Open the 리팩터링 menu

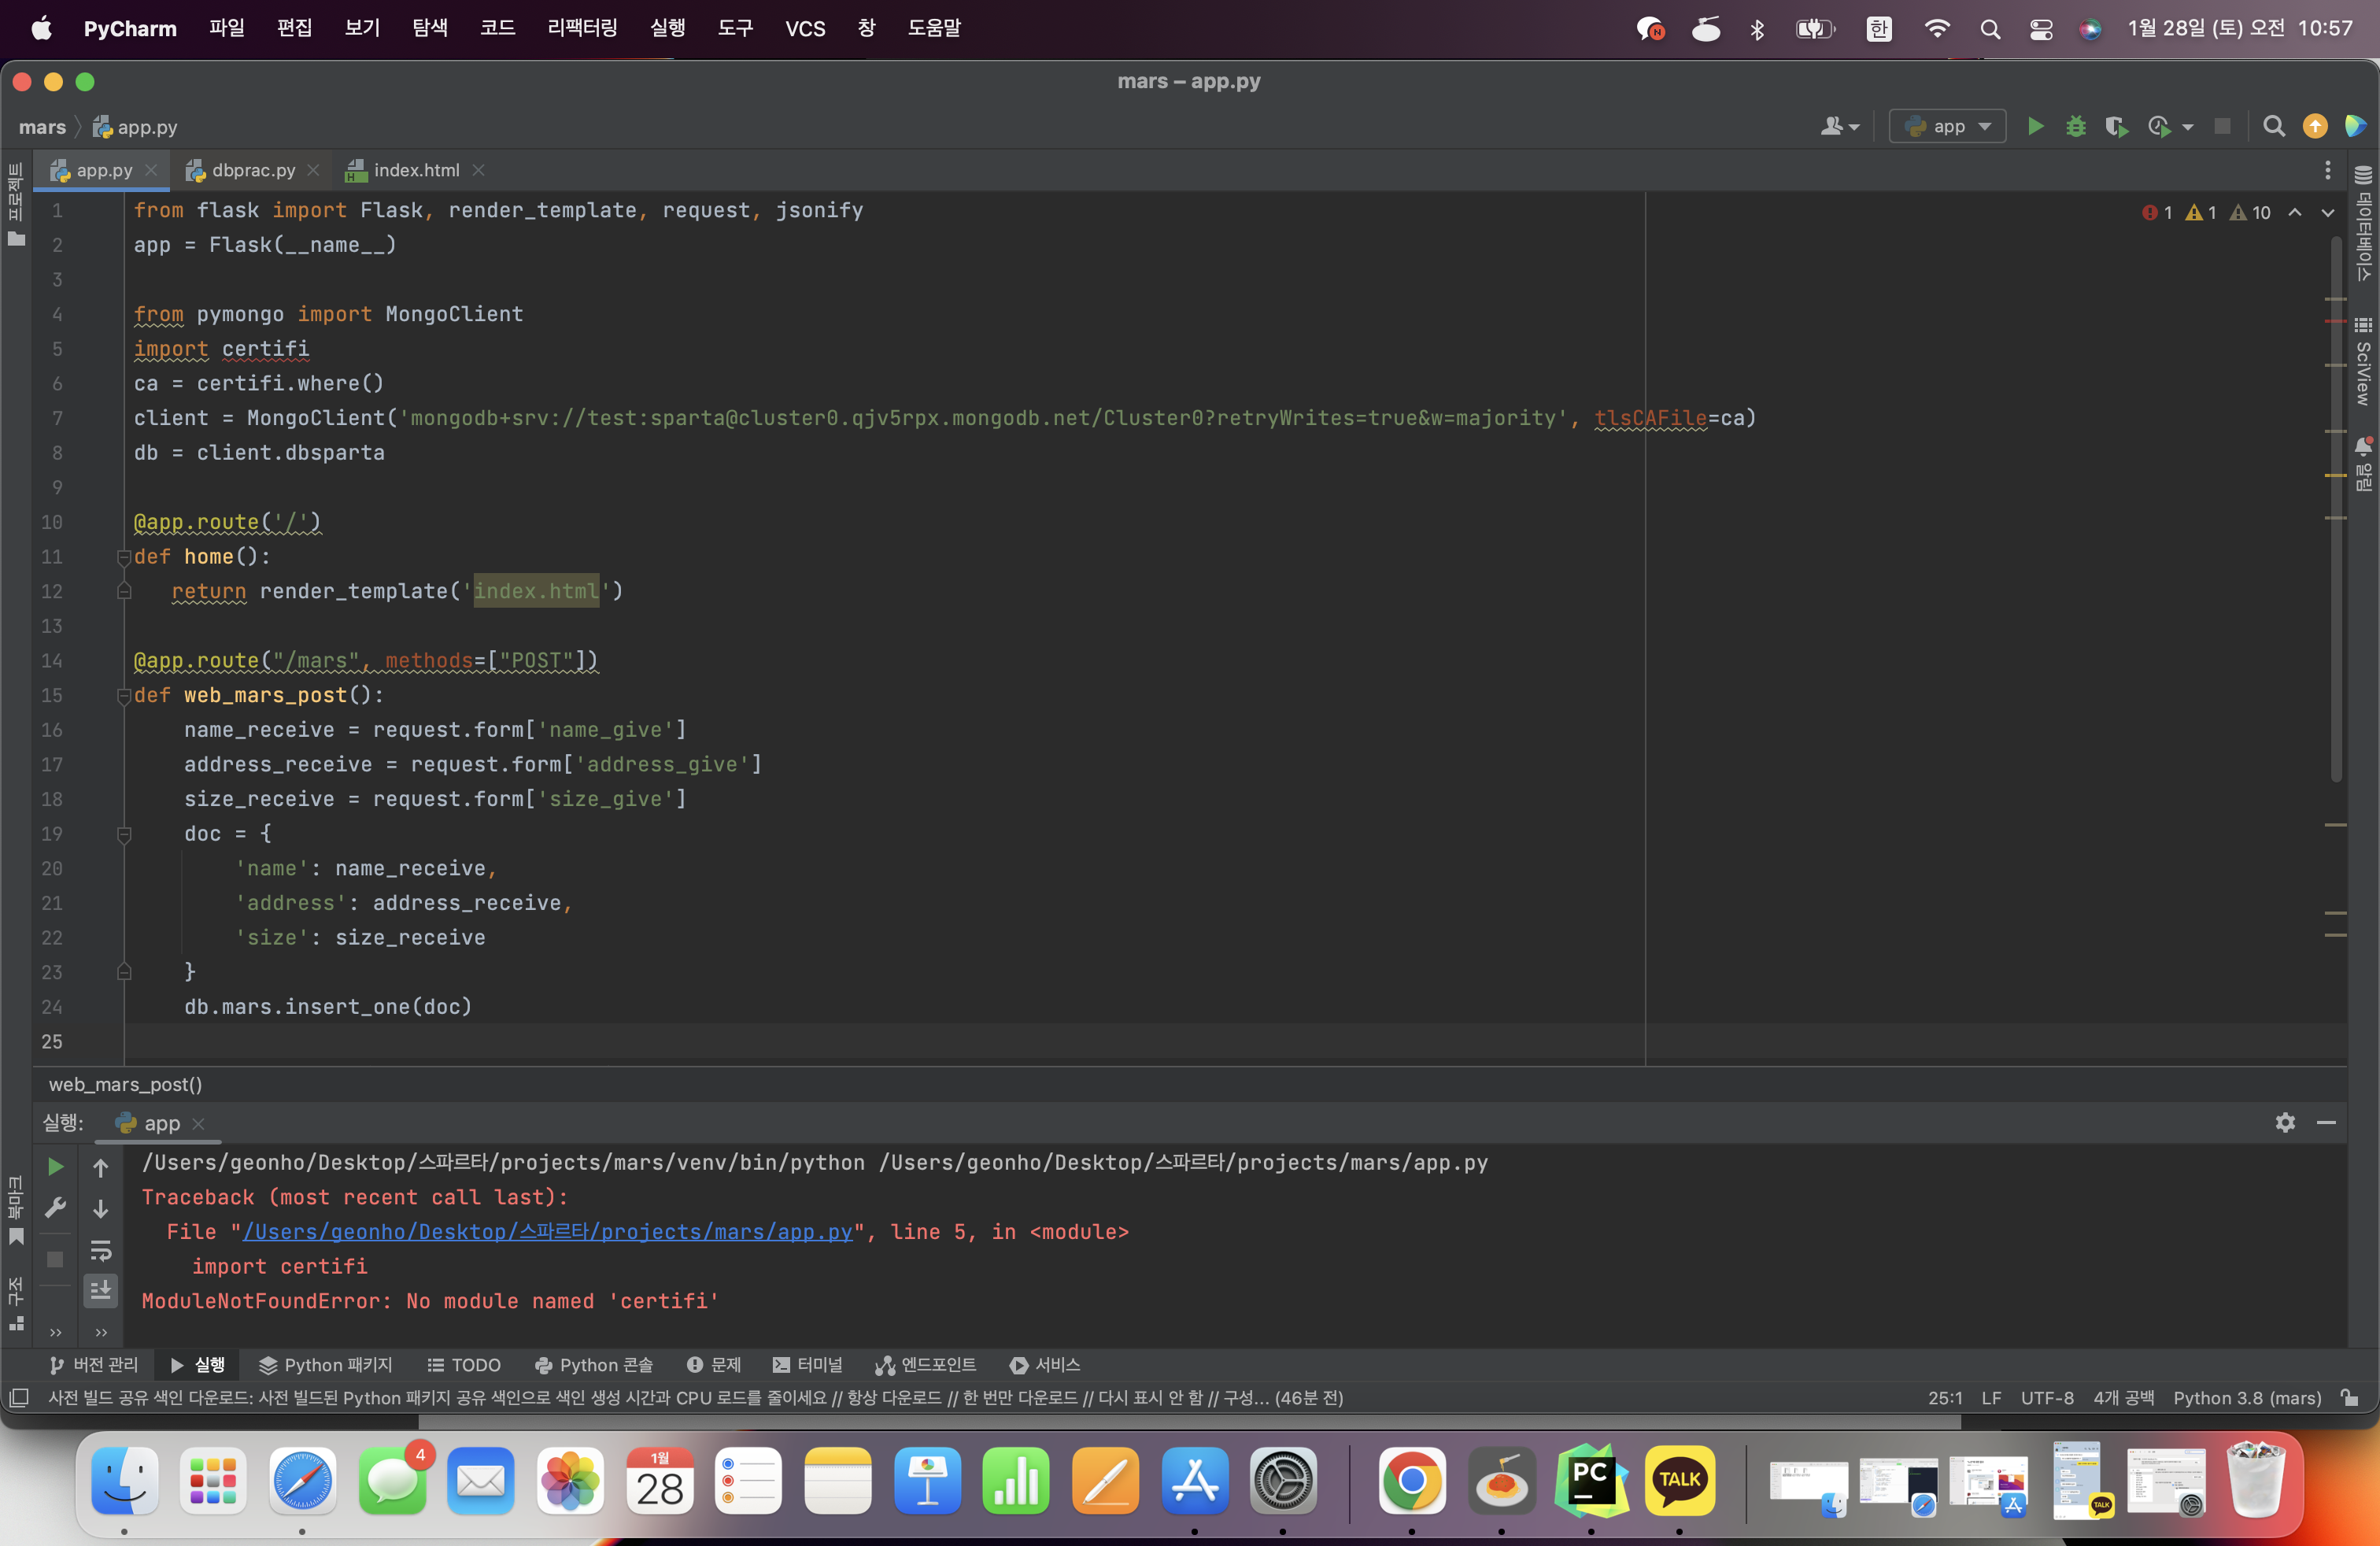click(x=582, y=28)
